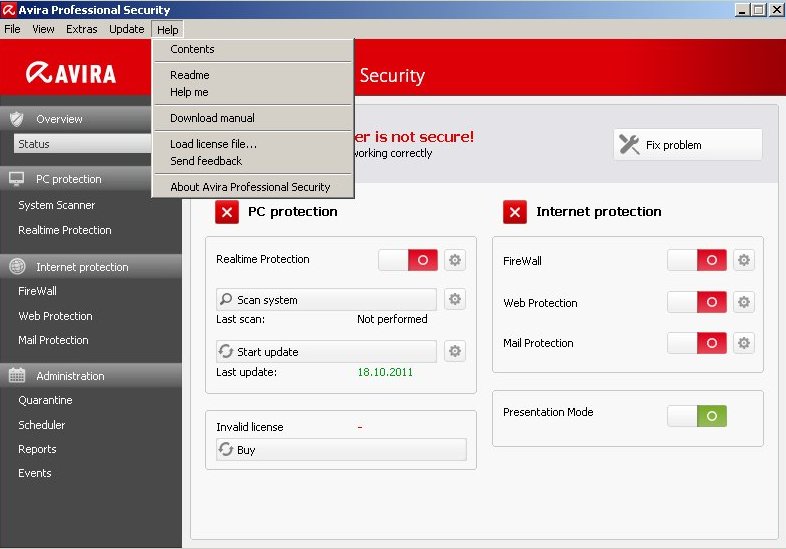The width and height of the screenshot is (786, 549).
Task: Open the File menu
Action: tap(12, 29)
